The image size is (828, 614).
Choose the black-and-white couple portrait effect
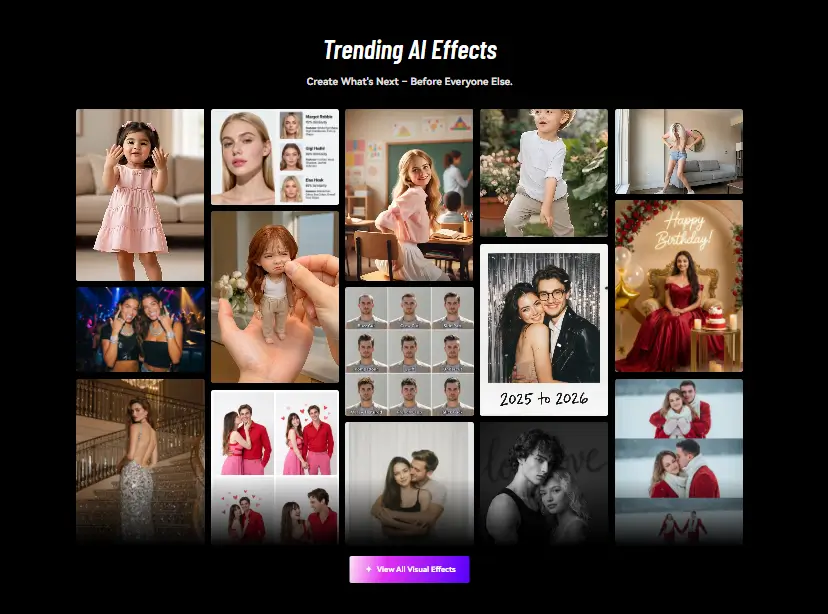[544, 482]
